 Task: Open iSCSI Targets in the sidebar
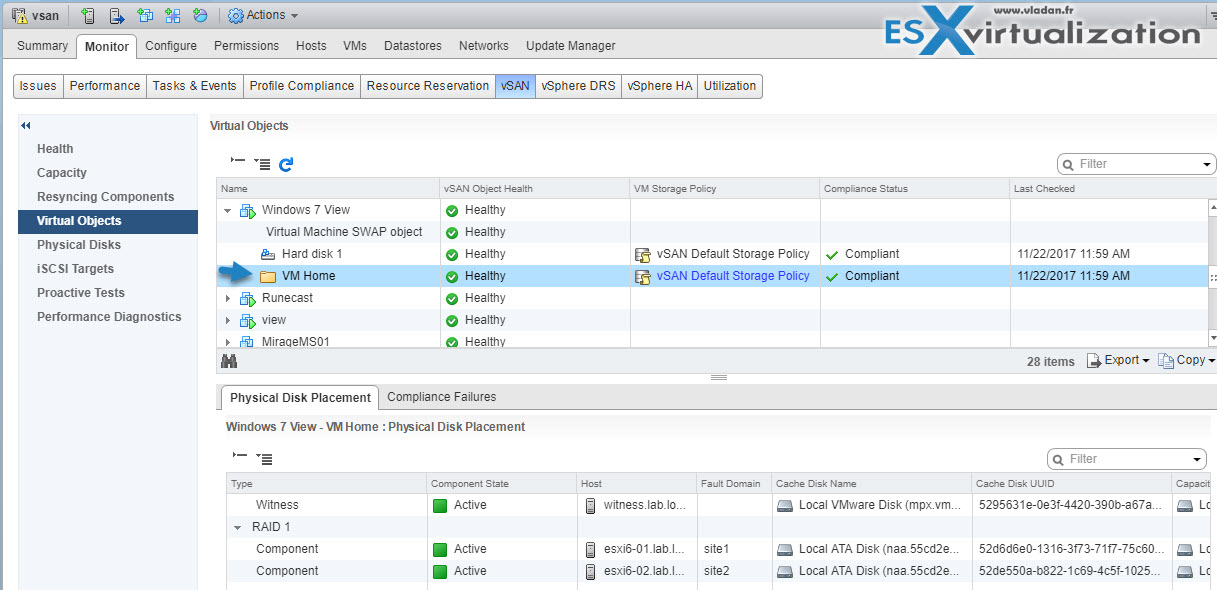[76, 269]
